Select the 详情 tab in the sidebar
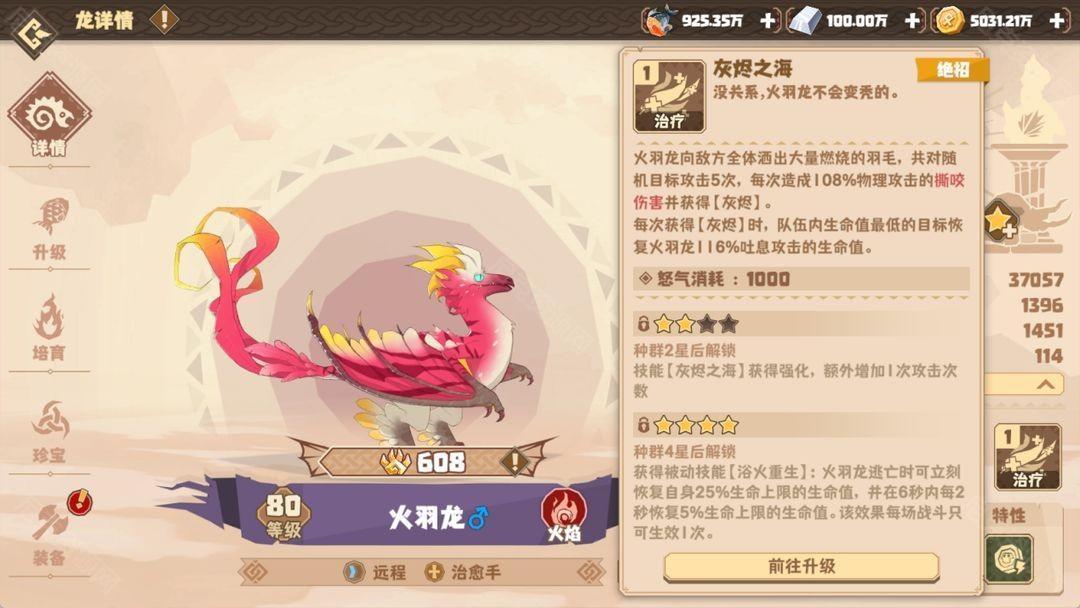The height and width of the screenshot is (608, 1080). pos(50,115)
